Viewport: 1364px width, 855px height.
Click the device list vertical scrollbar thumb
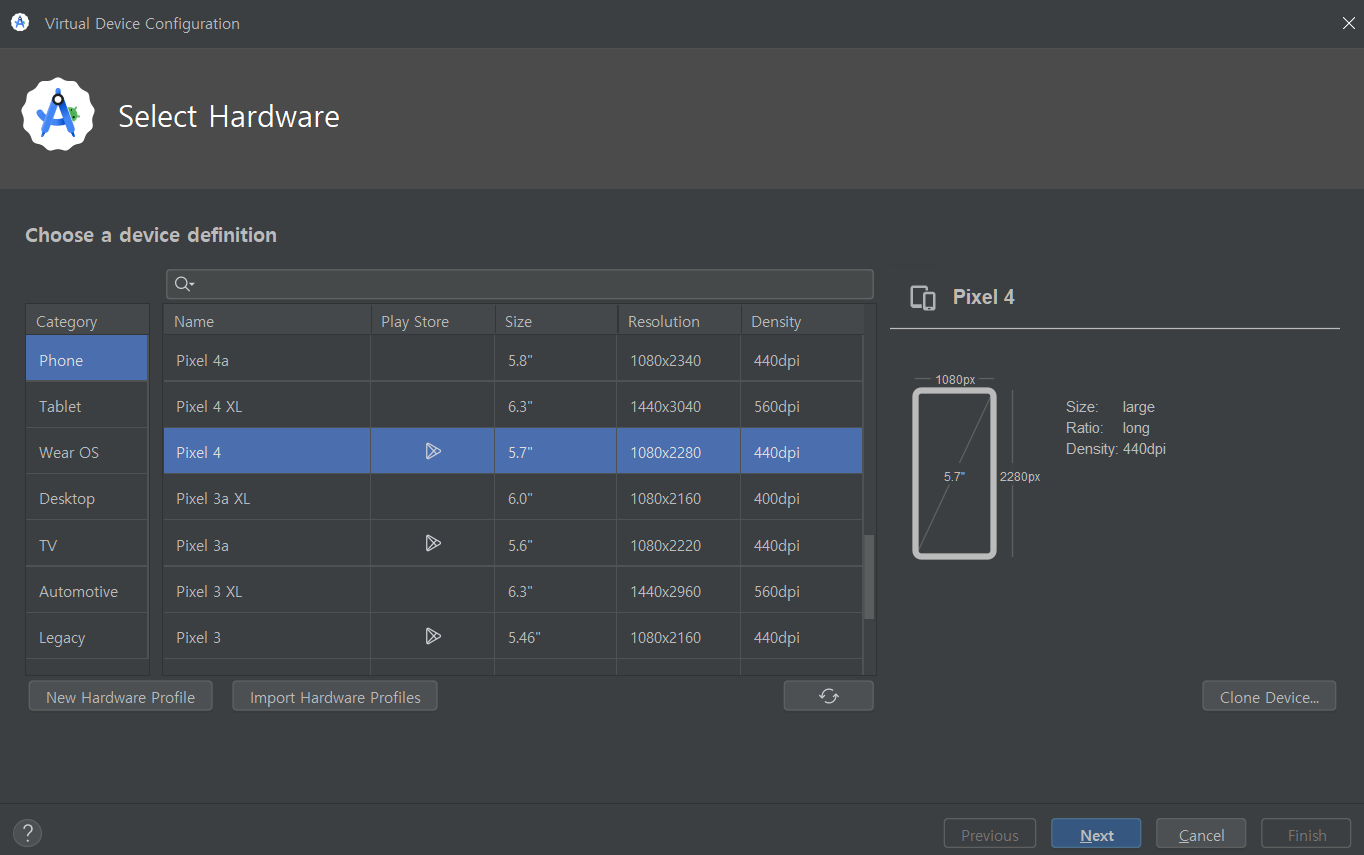point(869,576)
